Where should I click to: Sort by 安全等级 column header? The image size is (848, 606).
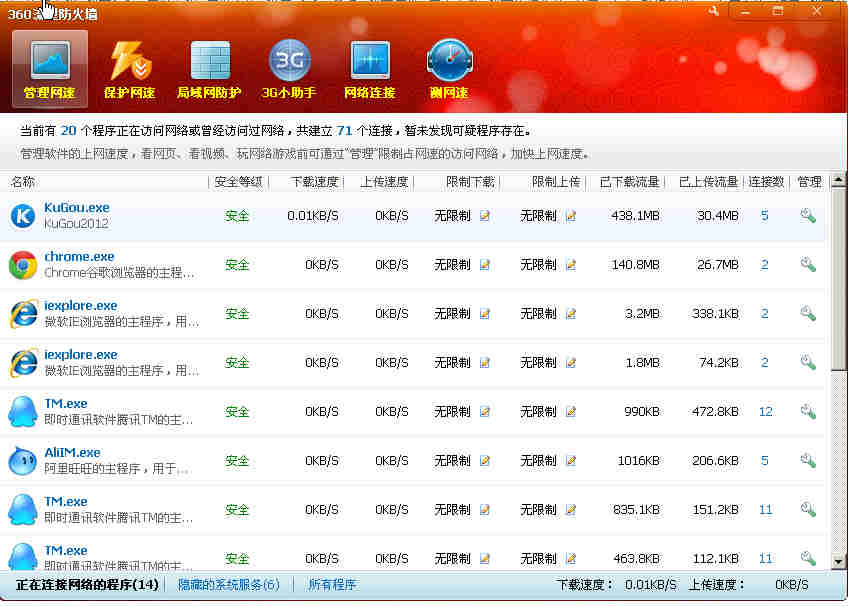pyautogui.click(x=238, y=182)
